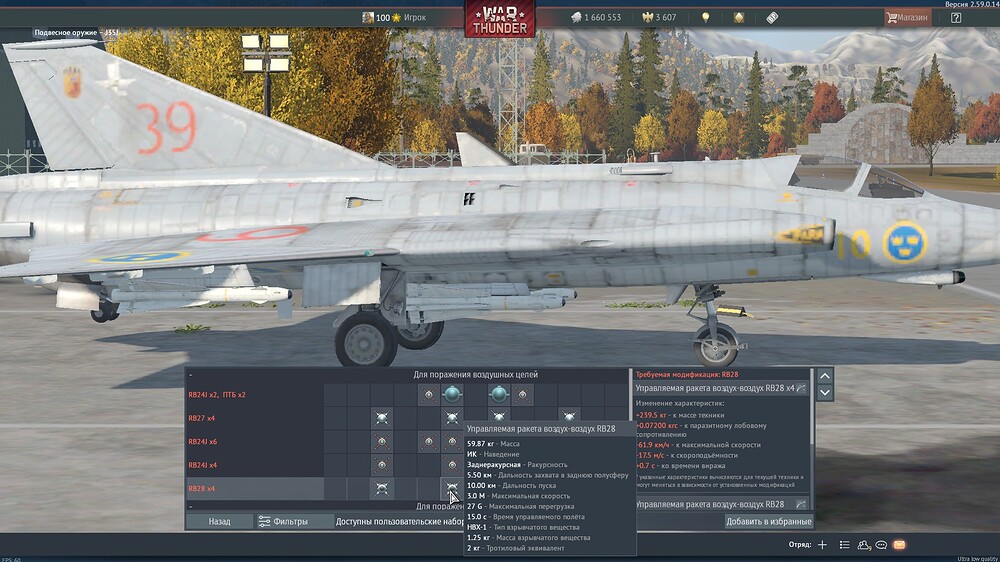1000x562 pixels.
Task: Select the left RB24J missile icon in the RB24J x2, ПТБ x2 row
Action: pyautogui.click(x=429, y=395)
